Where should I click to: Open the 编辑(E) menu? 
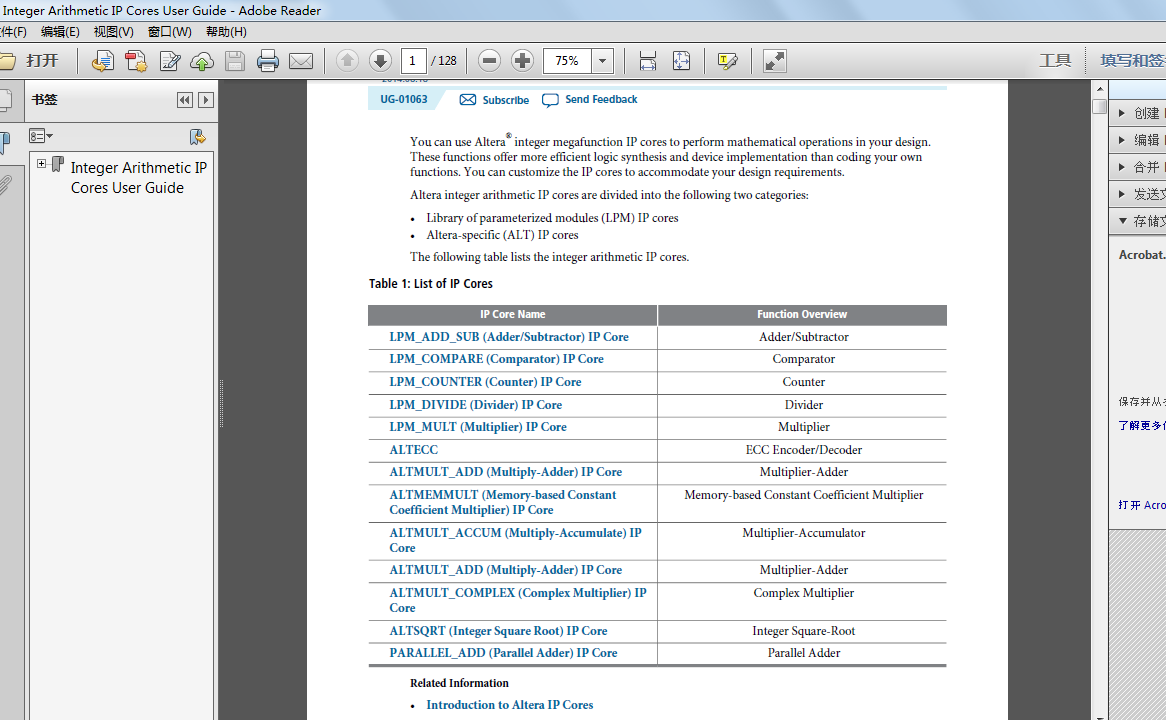(60, 31)
